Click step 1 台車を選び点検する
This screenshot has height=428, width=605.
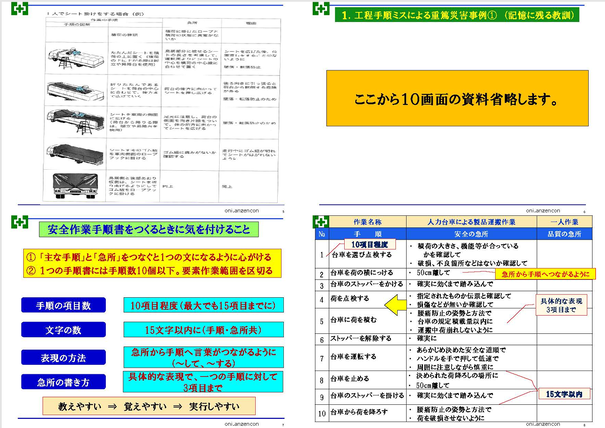pyautogui.click(x=362, y=255)
